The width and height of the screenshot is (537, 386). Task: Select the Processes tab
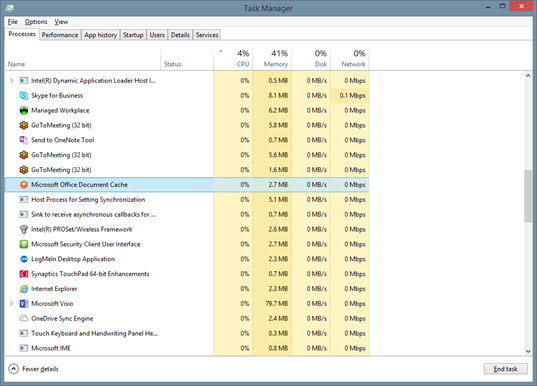(x=22, y=34)
